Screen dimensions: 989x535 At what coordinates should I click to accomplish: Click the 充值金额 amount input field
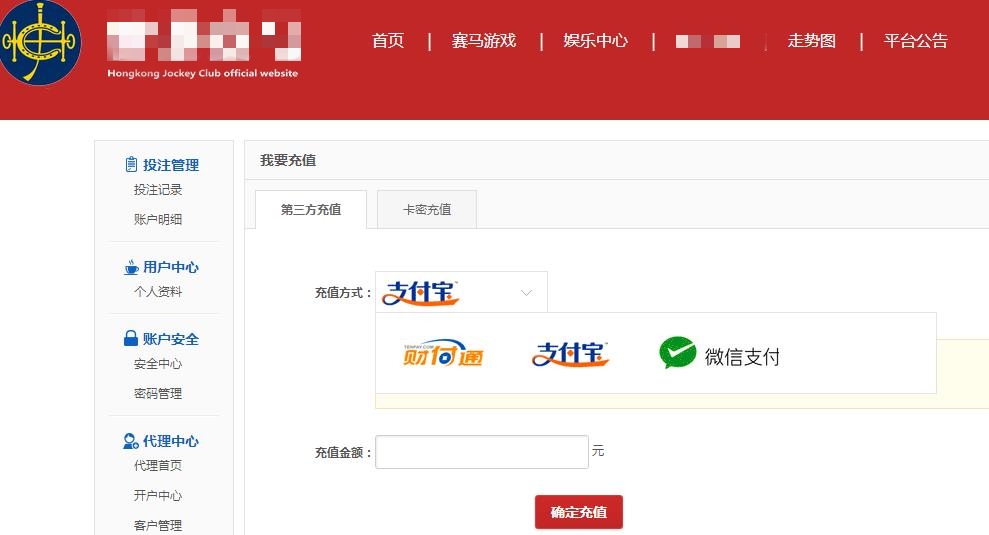click(x=482, y=452)
